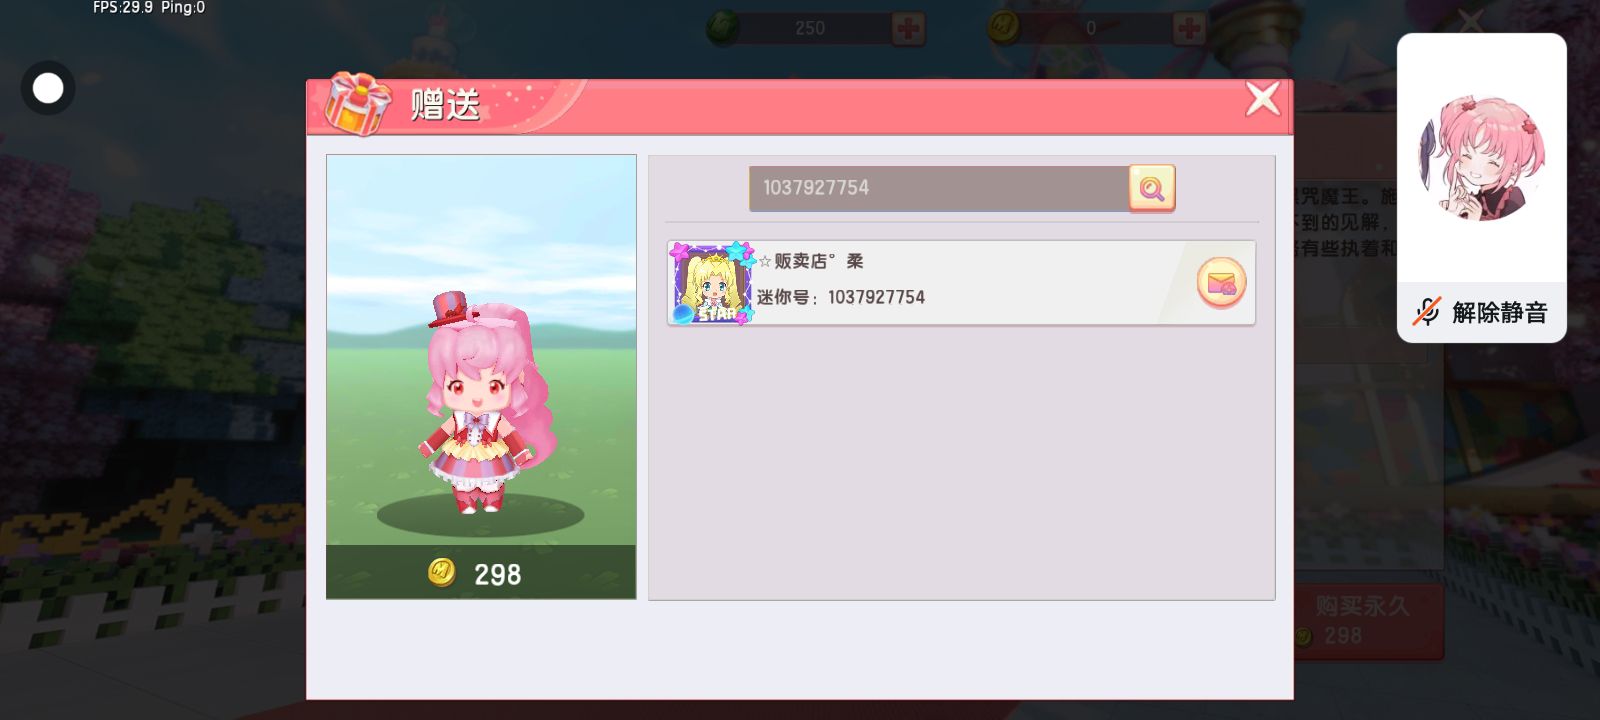Click the pink-haired streamer avatar

coord(1481,158)
